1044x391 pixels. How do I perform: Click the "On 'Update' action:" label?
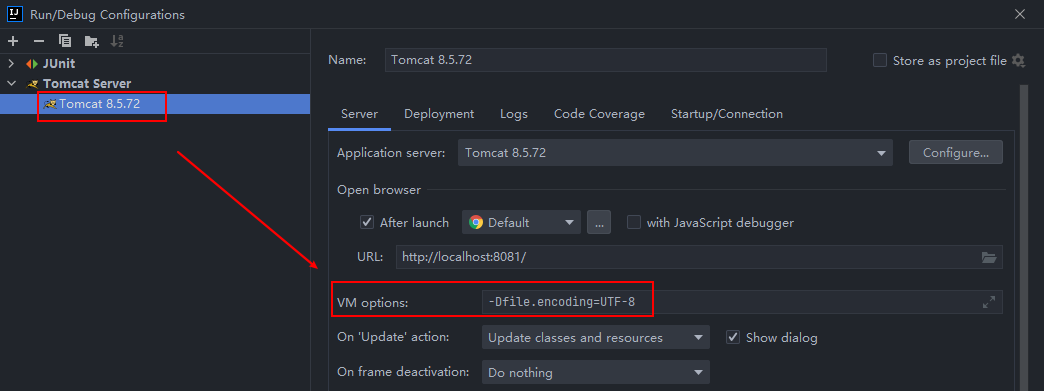point(393,337)
